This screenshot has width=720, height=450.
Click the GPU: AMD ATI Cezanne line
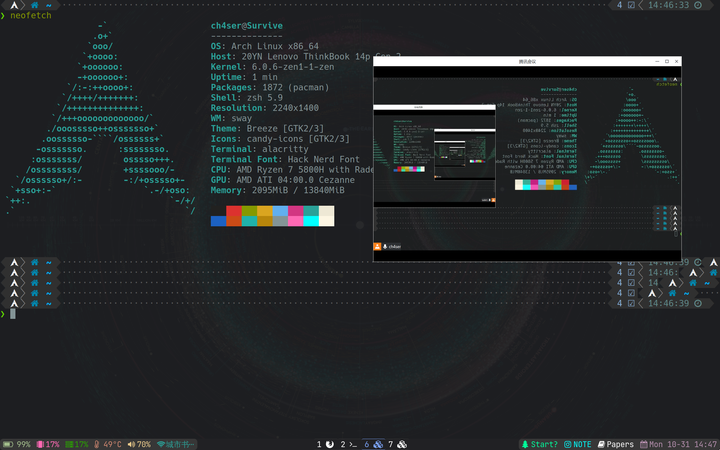point(282,180)
